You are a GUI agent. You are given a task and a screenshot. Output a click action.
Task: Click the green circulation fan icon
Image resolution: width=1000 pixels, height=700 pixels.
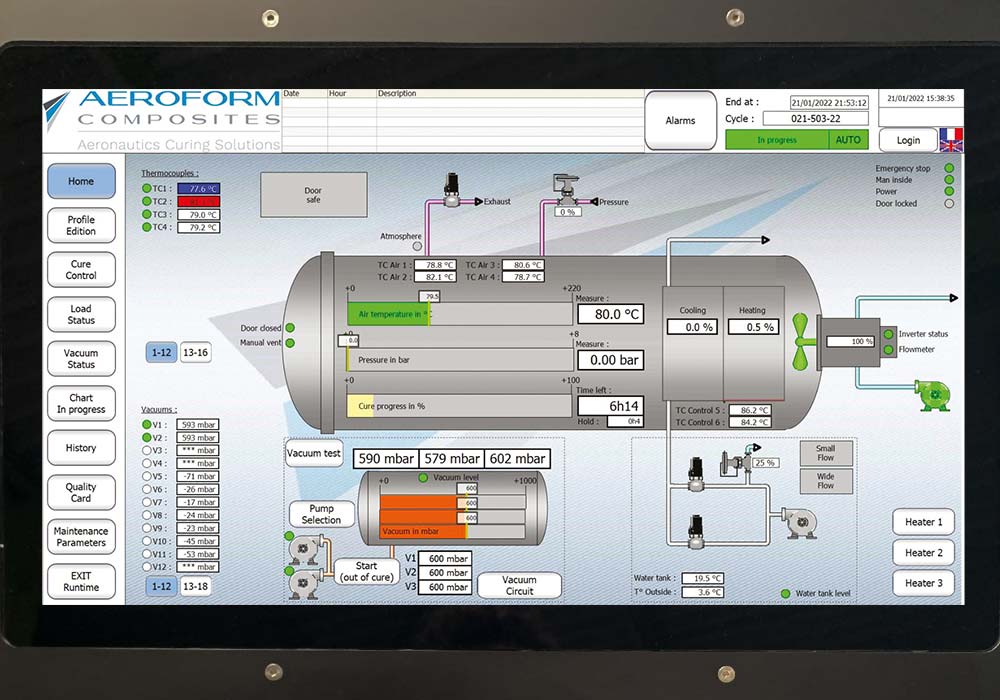802,334
